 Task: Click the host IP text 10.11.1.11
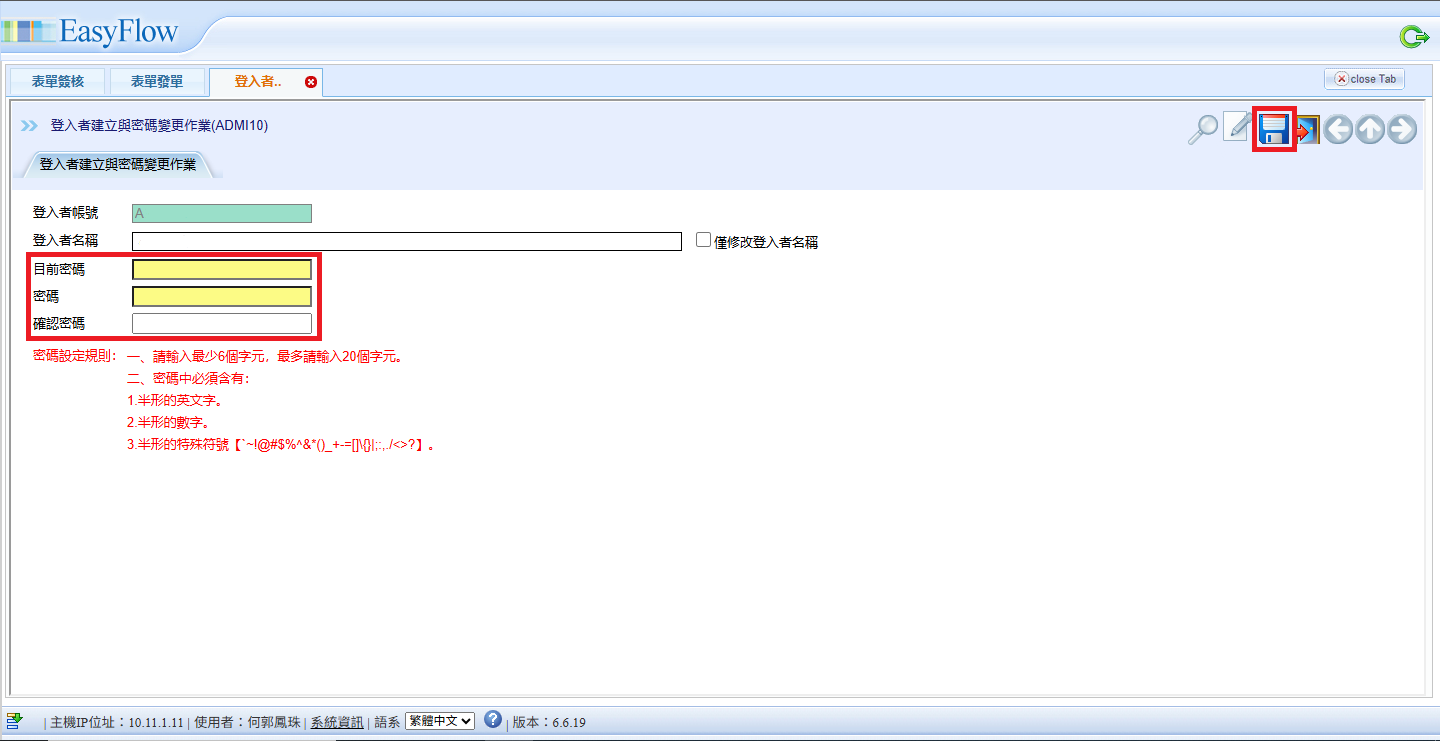pyautogui.click(x=156, y=722)
